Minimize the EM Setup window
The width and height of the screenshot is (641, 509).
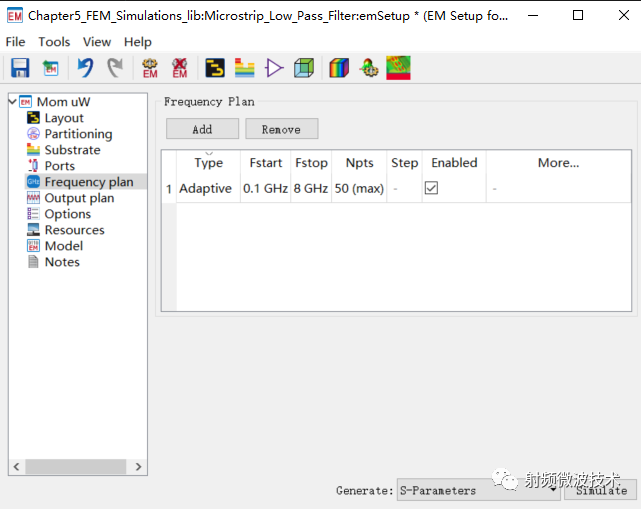(533, 16)
